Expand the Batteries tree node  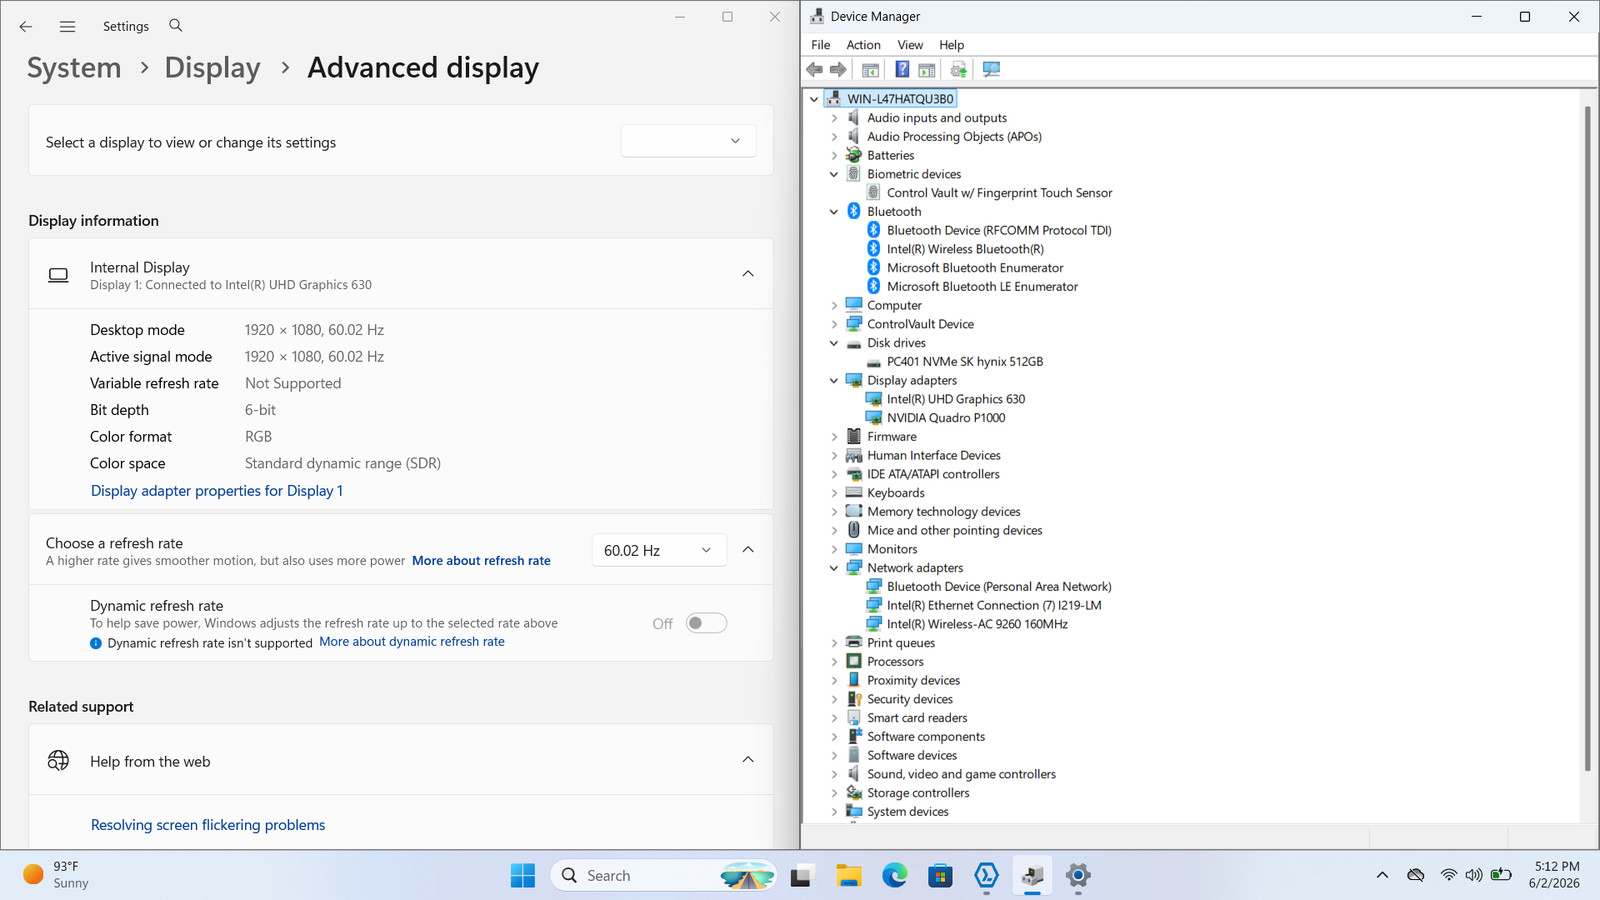pyautogui.click(x=834, y=156)
